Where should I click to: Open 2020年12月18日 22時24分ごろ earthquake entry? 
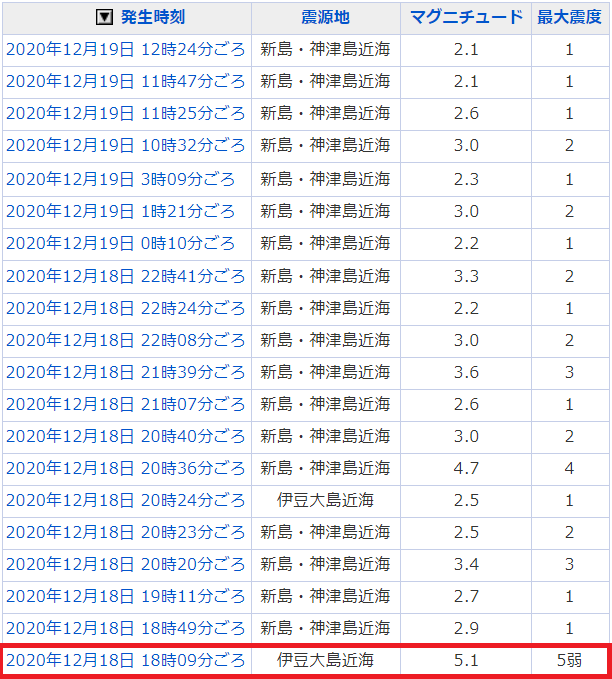tap(126, 308)
